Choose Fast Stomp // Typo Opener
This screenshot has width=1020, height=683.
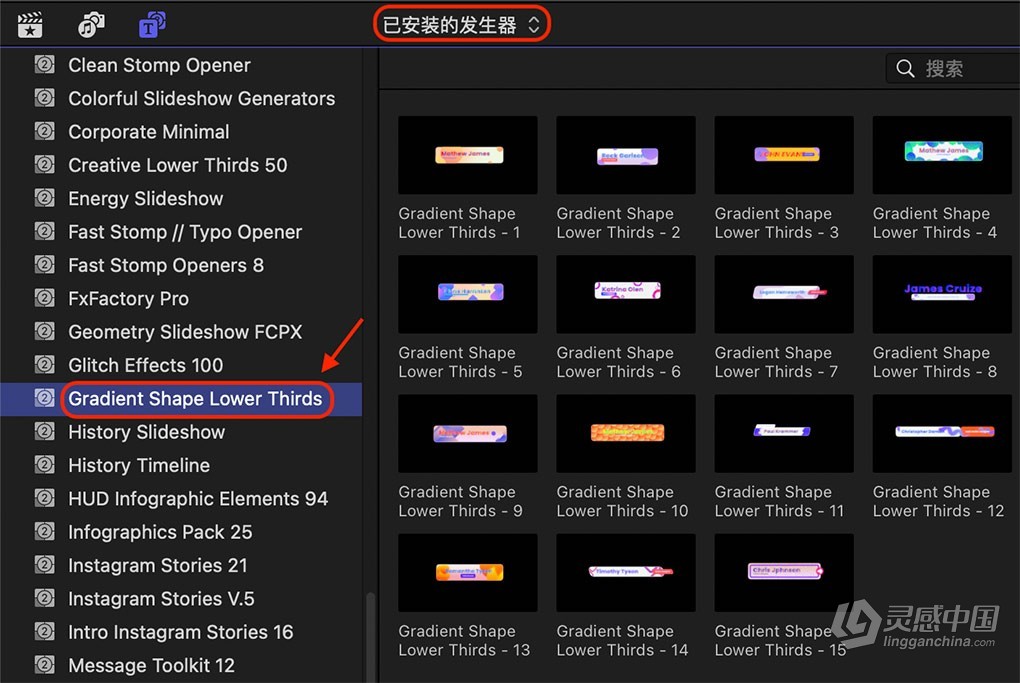(185, 232)
